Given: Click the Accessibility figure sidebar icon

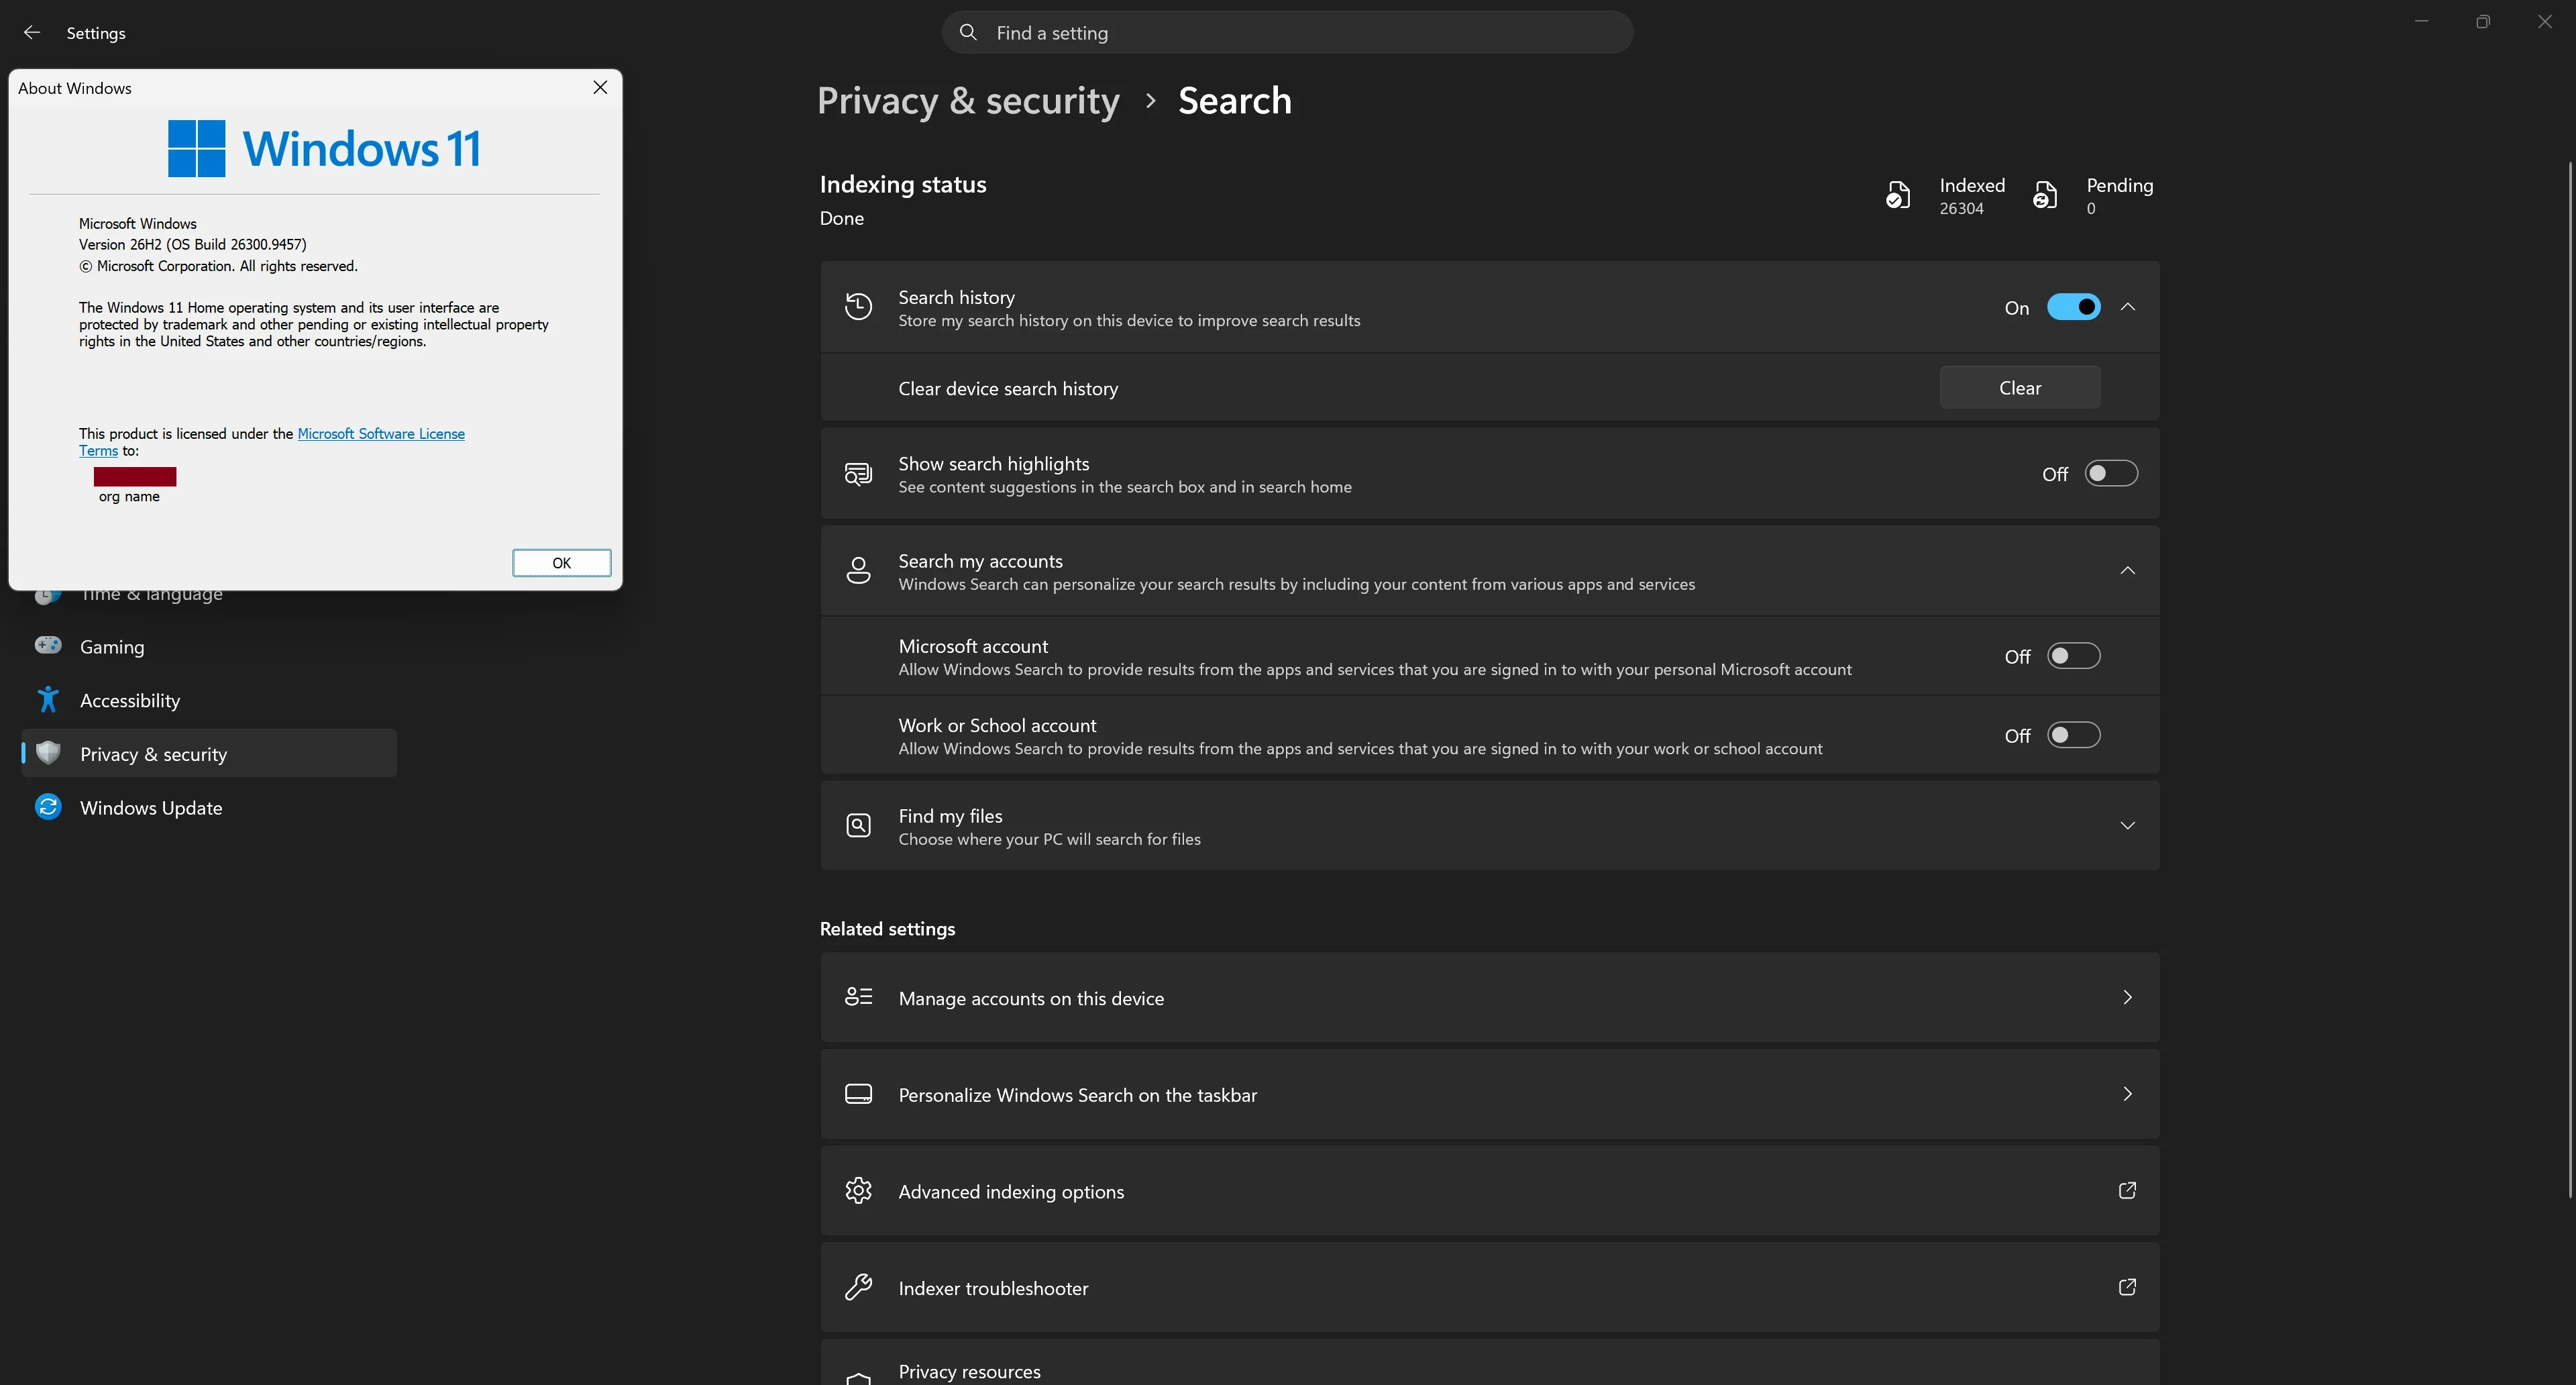Looking at the screenshot, I should point(48,700).
